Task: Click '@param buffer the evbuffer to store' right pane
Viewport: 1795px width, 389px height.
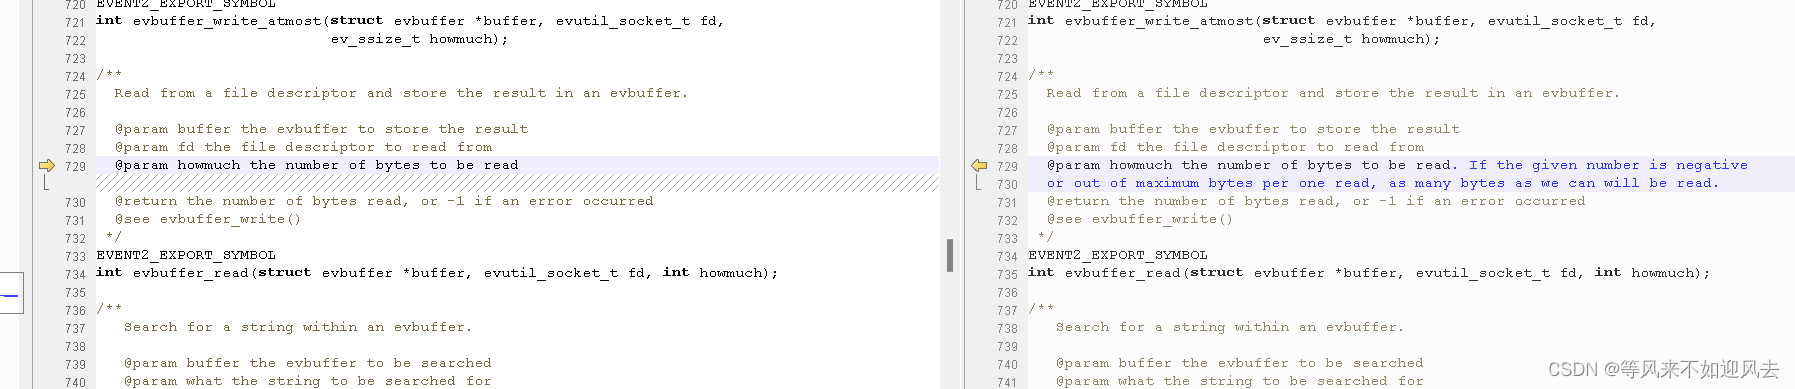Action: tap(1253, 129)
